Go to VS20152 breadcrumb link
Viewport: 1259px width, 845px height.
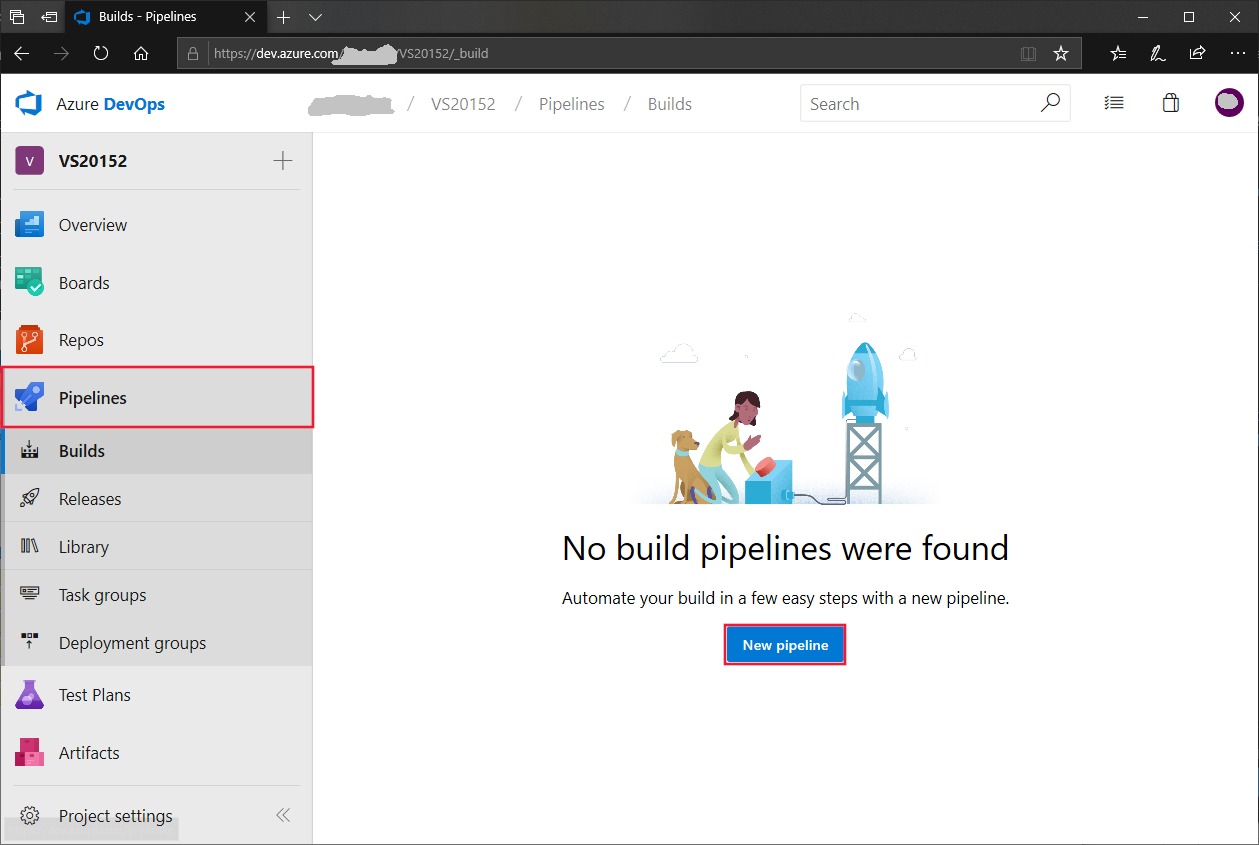(x=463, y=104)
